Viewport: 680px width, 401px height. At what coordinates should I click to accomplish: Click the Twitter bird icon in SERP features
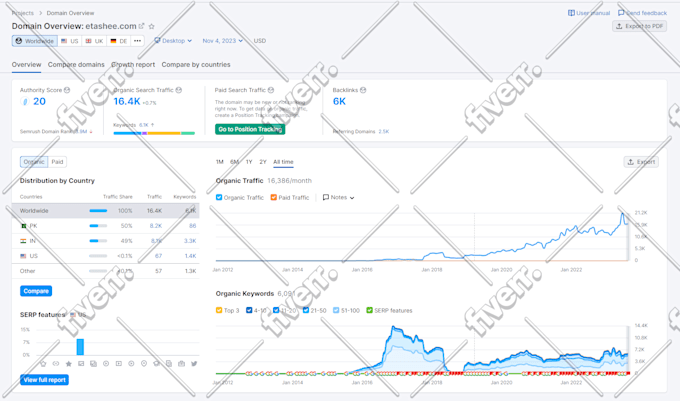click(194, 364)
